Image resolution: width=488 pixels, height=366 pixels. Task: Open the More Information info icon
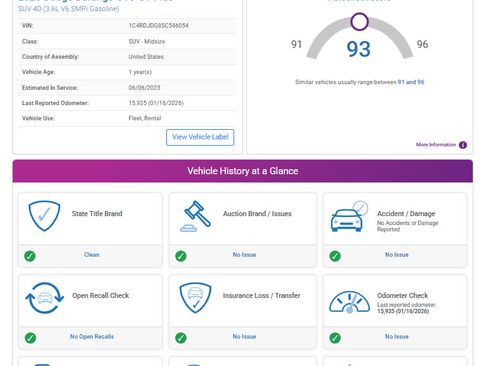463,145
